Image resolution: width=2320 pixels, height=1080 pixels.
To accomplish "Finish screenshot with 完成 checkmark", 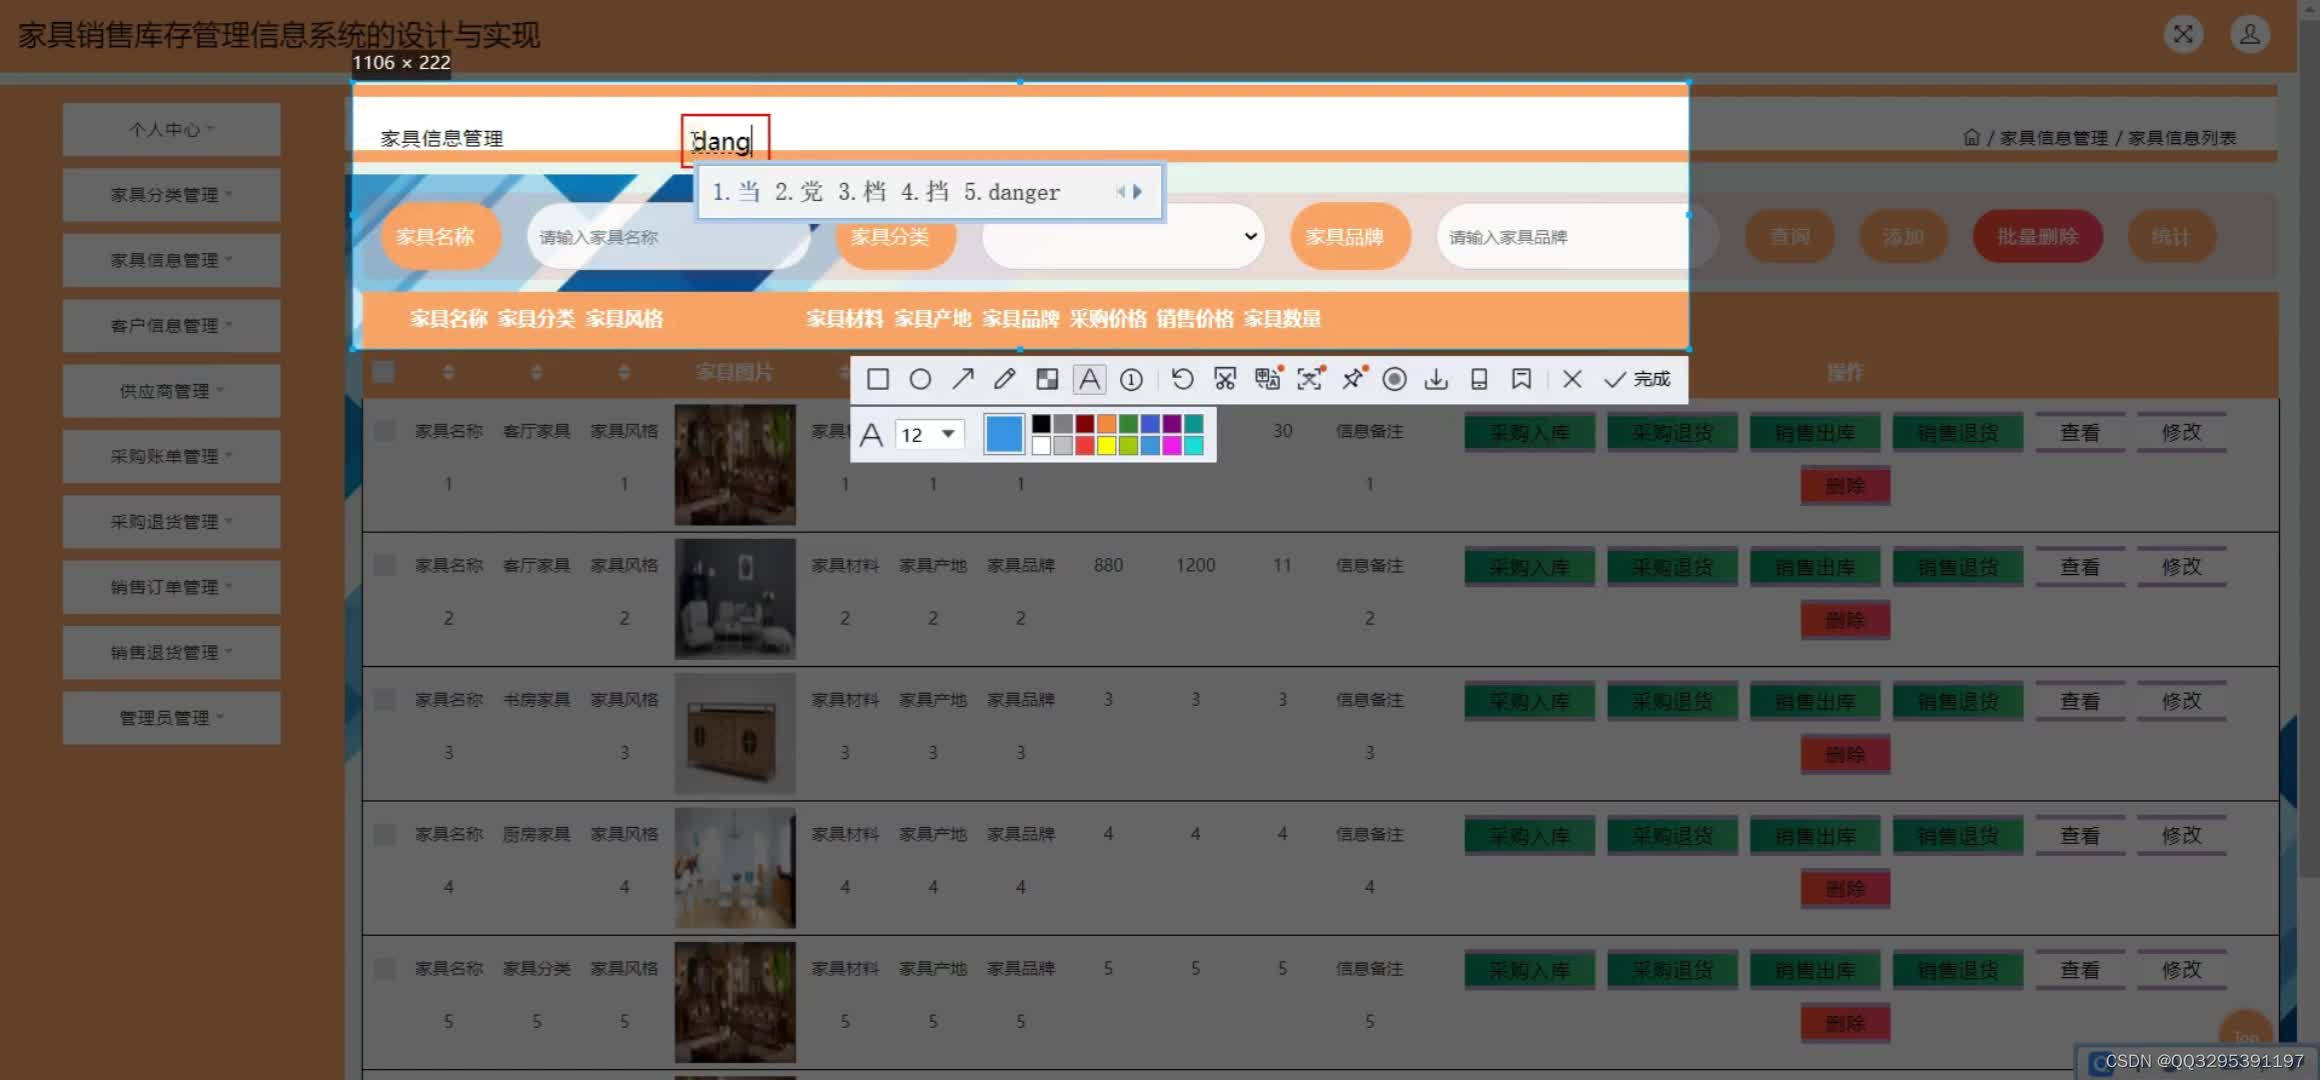I will pyautogui.click(x=1637, y=379).
